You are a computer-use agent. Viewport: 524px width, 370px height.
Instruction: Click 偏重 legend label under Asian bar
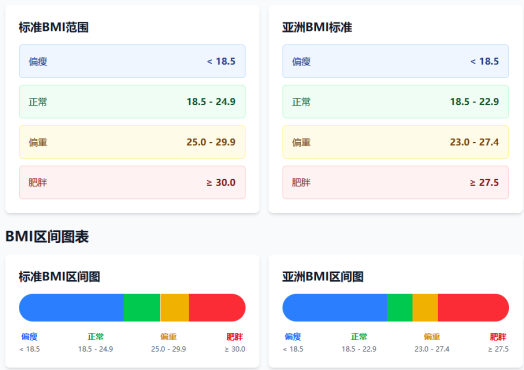click(x=432, y=337)
